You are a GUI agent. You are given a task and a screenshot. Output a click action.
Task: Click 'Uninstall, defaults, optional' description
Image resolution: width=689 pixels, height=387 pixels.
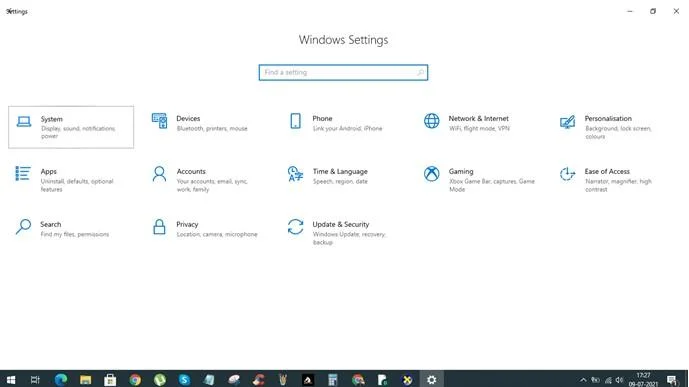(x=77, y=185)
